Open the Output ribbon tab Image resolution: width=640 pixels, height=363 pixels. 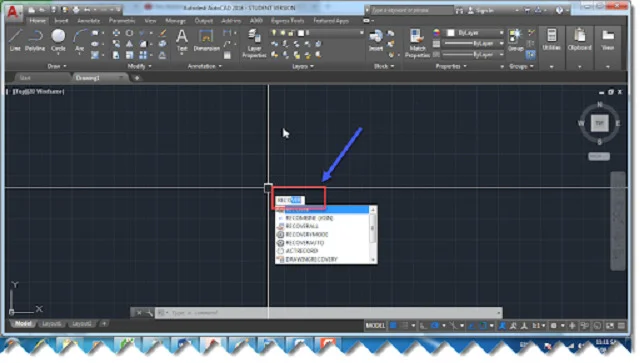[203, 20]
